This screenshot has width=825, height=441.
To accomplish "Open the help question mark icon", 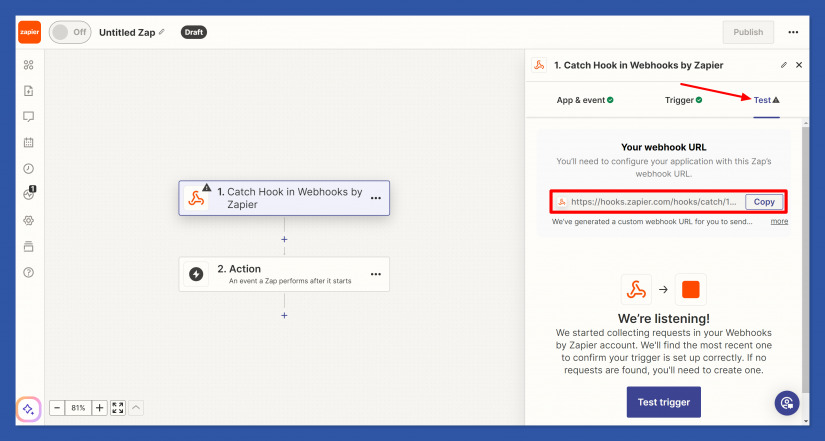I will tap(29, 273).
